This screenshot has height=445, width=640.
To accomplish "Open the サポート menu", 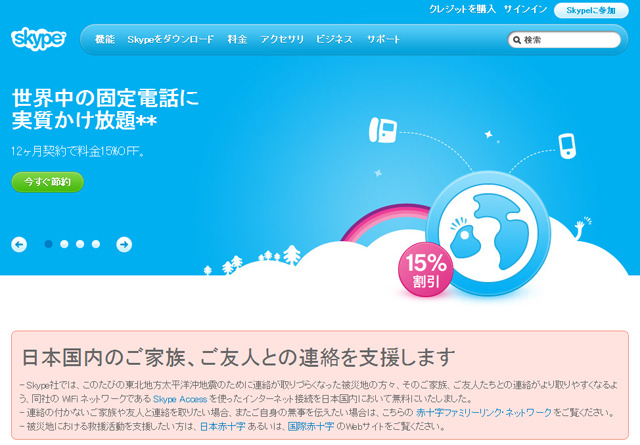I will [383, 39].
